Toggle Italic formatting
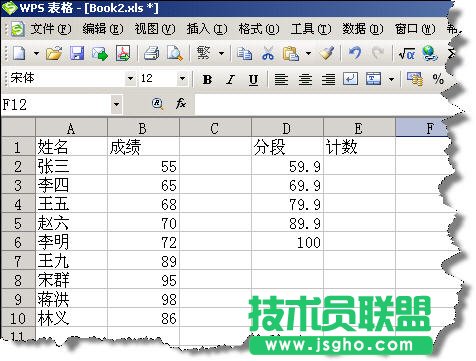The width and height of the screenshot is (476, 361). coord(230,80)
